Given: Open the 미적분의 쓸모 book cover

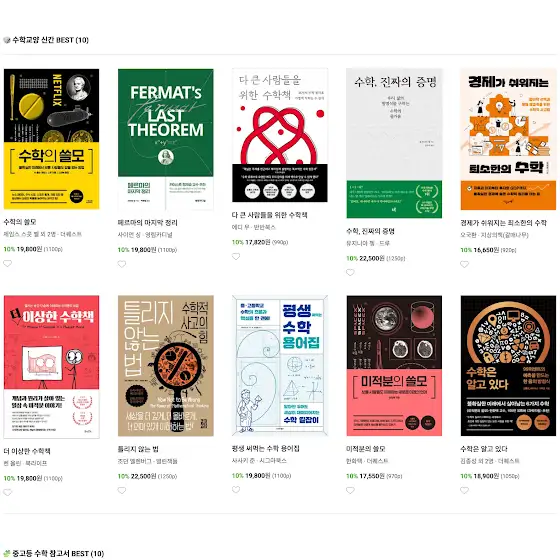Looking at the screenshot, I should point(394,365).
